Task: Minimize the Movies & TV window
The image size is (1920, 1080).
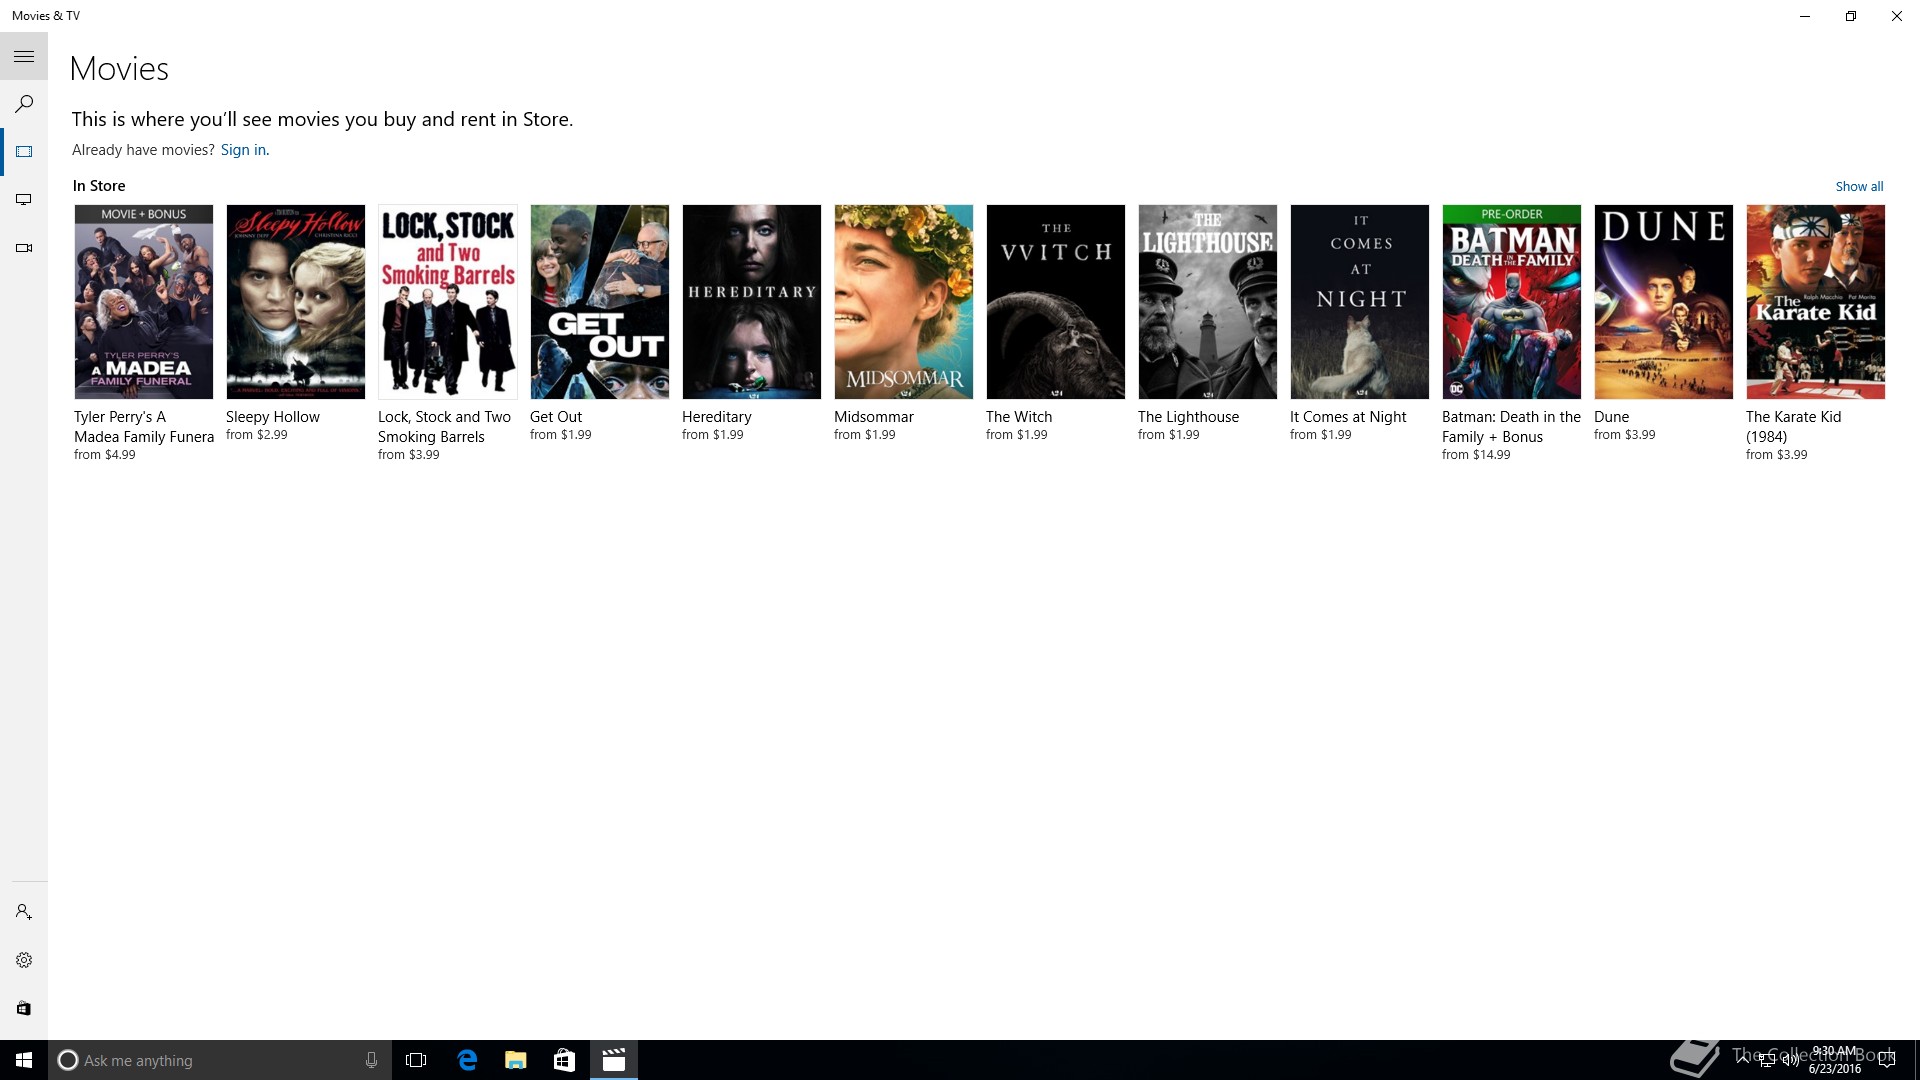Action: 1805,16
